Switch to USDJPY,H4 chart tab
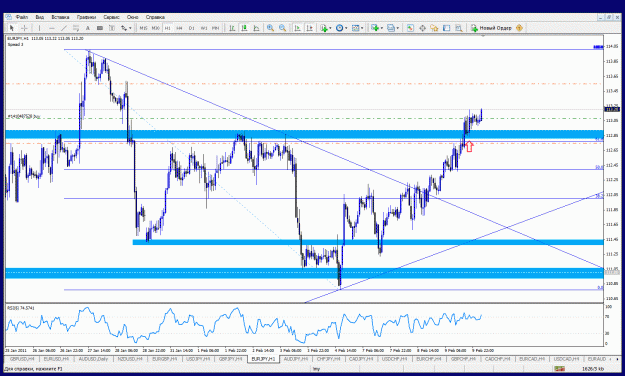Image resolution: width=625 pixels, height=376 pixels. [x=198, y=359]
